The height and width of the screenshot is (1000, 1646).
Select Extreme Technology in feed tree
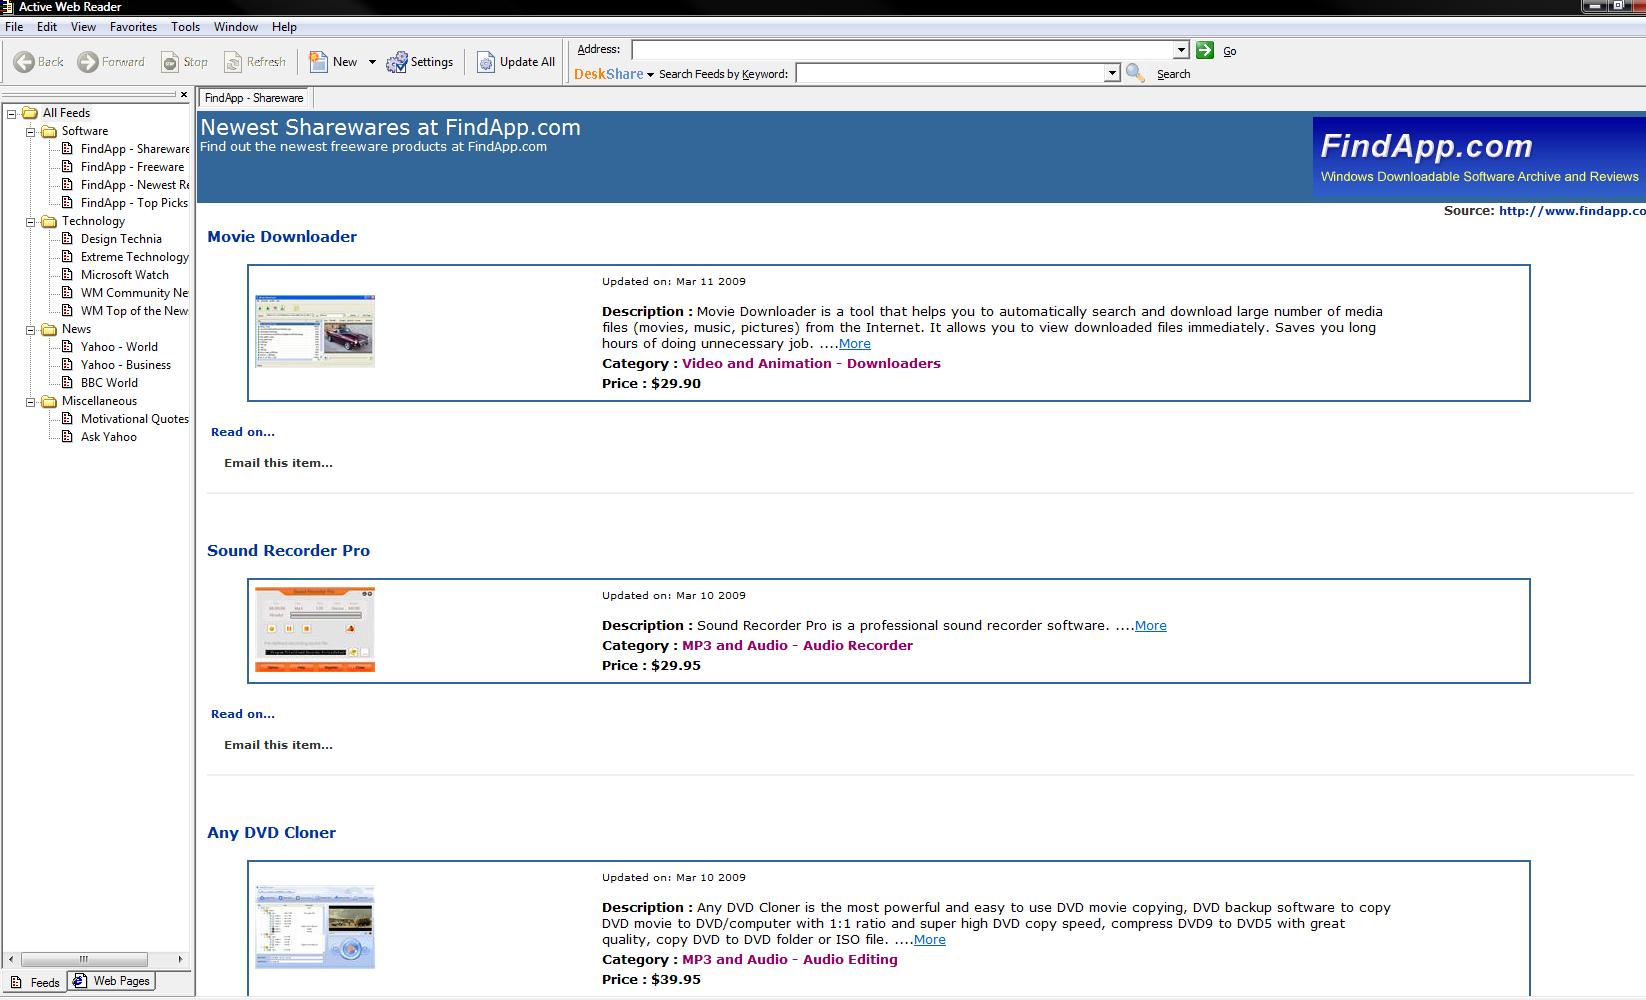point(134,257)
